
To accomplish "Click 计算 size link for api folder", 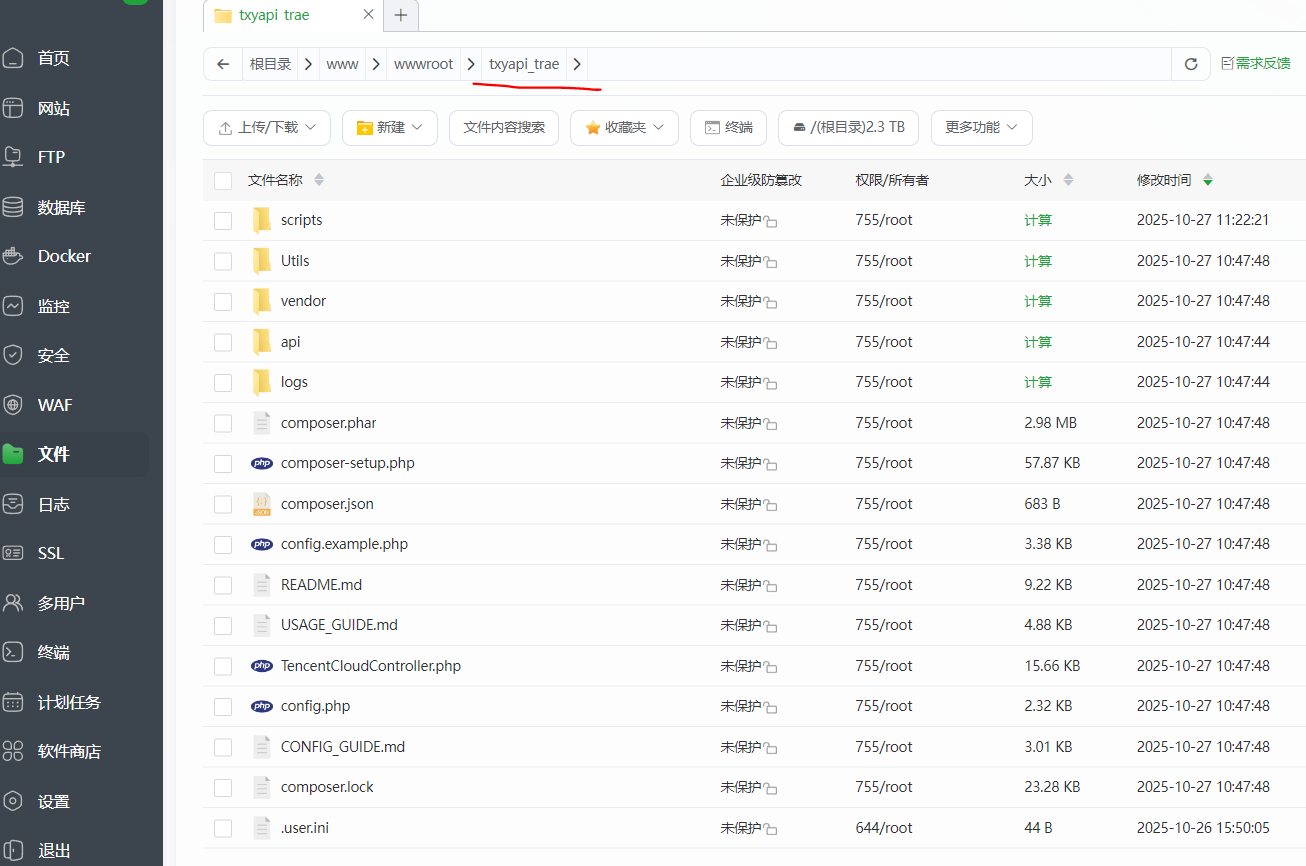I will click(x=1037, y=342).
